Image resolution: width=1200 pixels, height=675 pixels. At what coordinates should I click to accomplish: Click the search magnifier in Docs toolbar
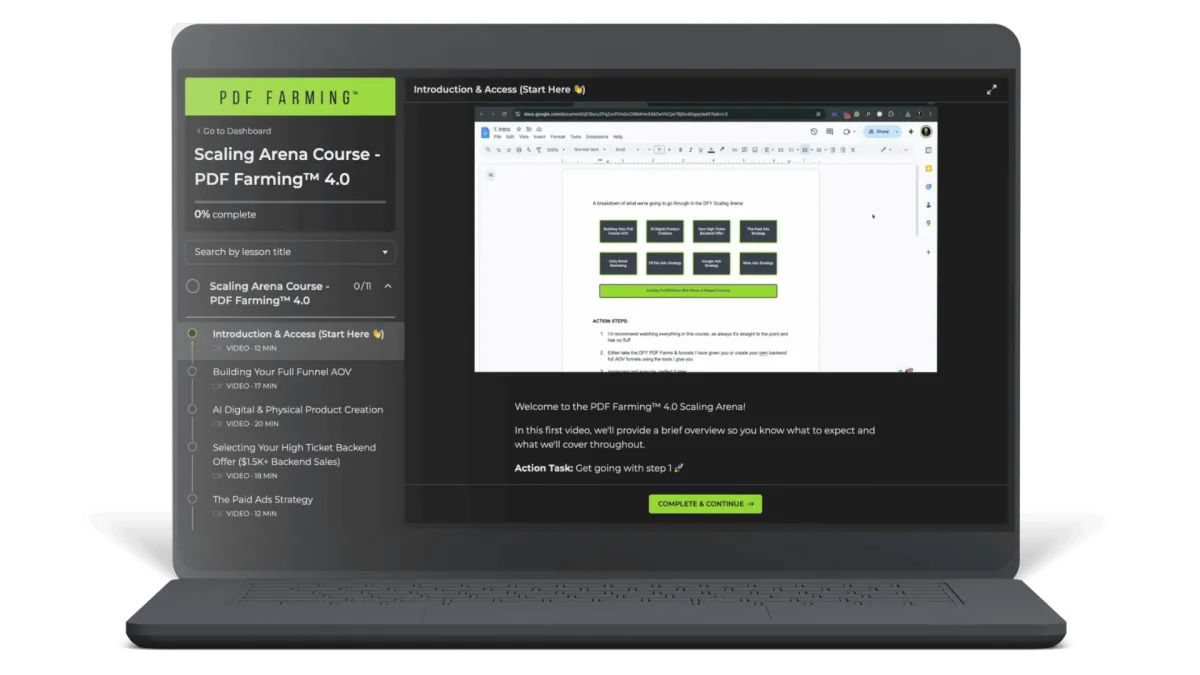488,150
